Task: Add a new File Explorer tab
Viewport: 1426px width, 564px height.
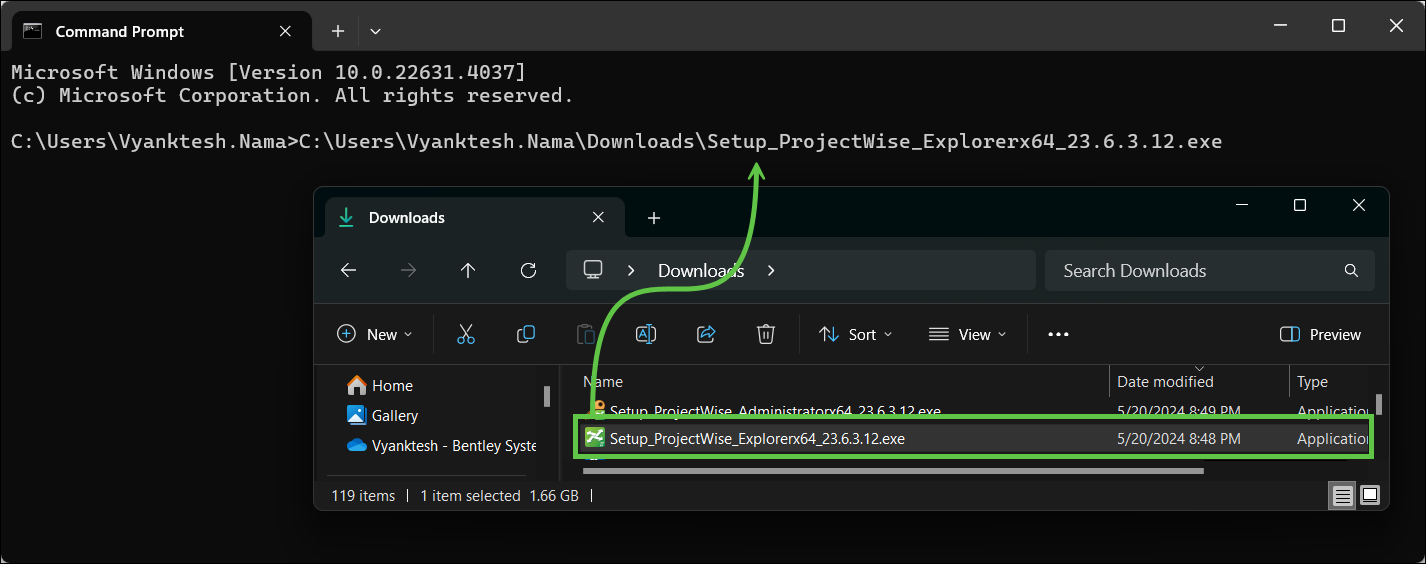Action: pos(654,217)
